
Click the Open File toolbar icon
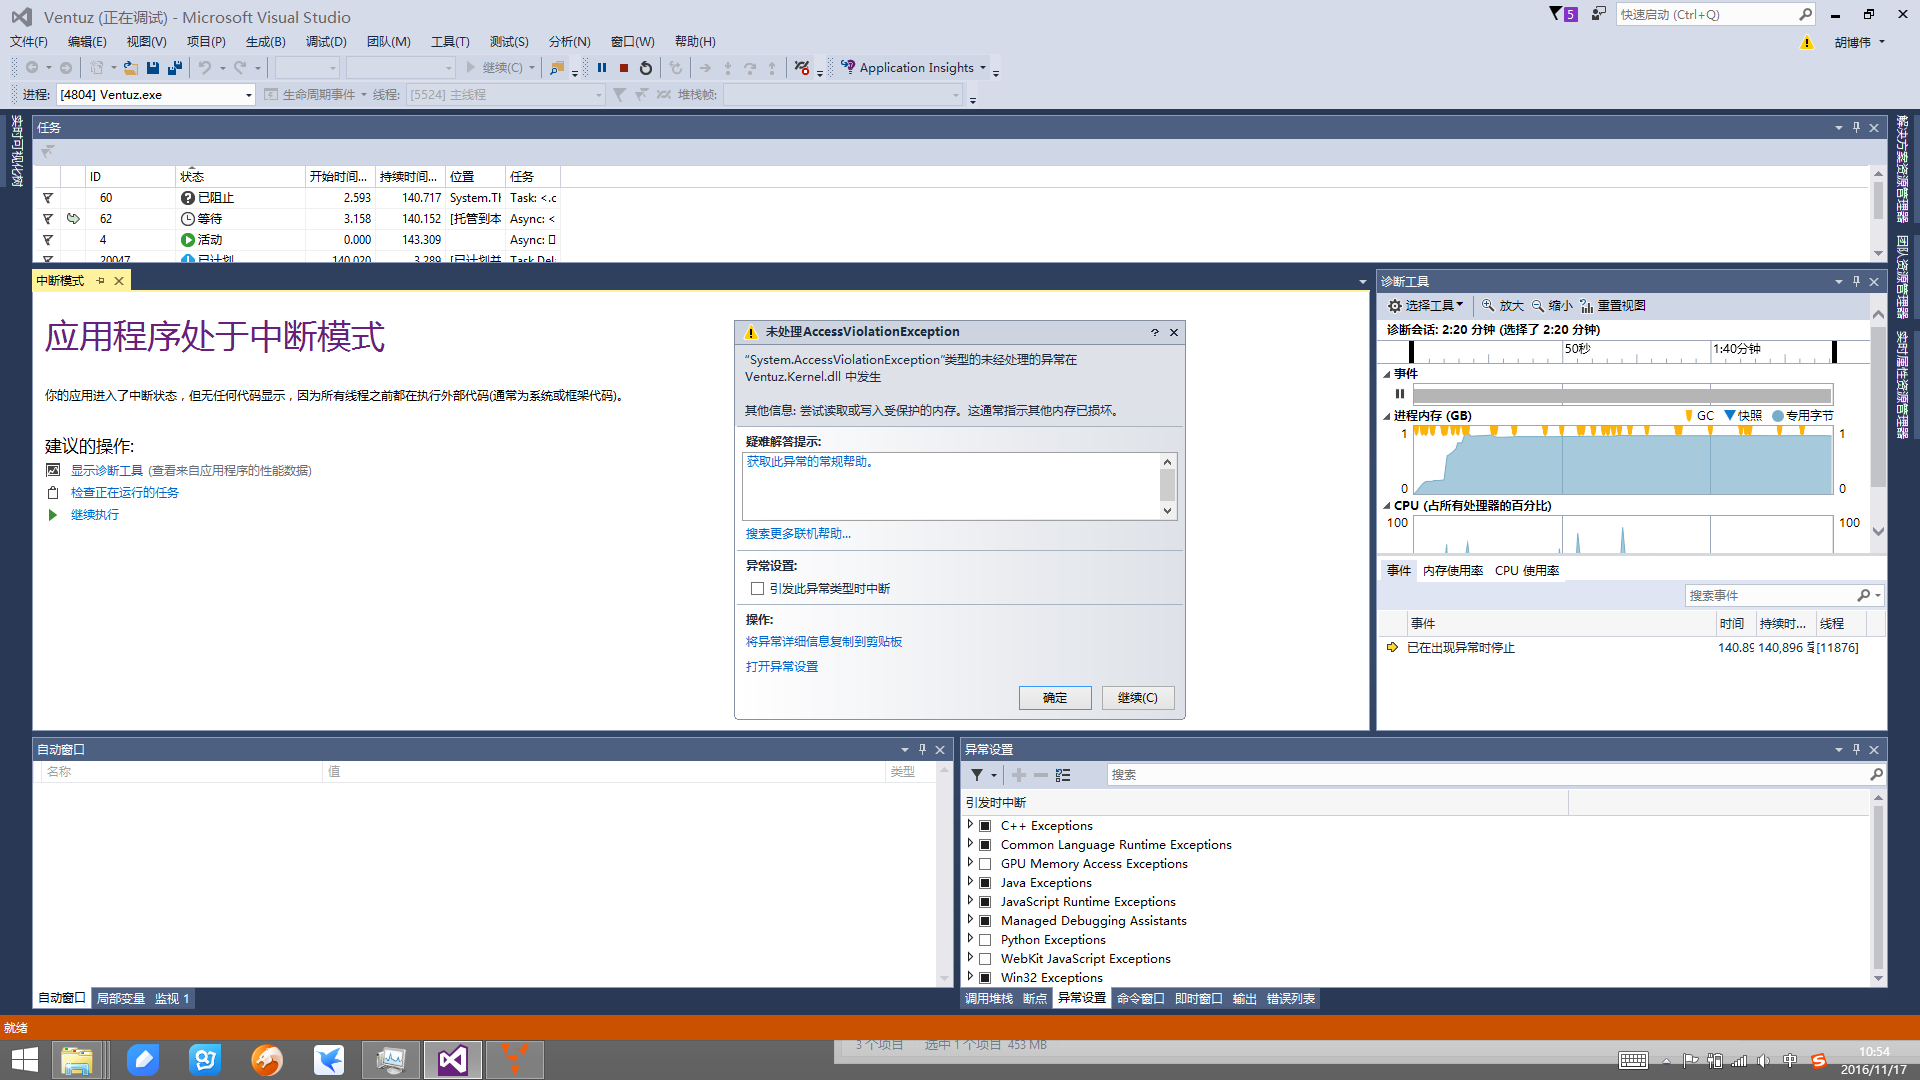tap(131, 68)
